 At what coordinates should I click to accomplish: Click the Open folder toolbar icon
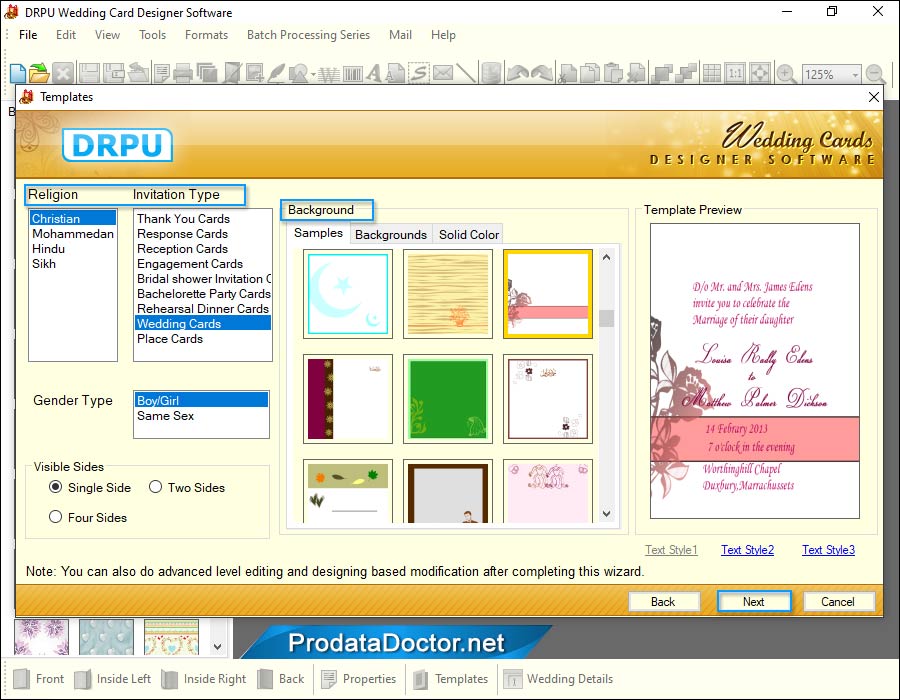[39, 73]
